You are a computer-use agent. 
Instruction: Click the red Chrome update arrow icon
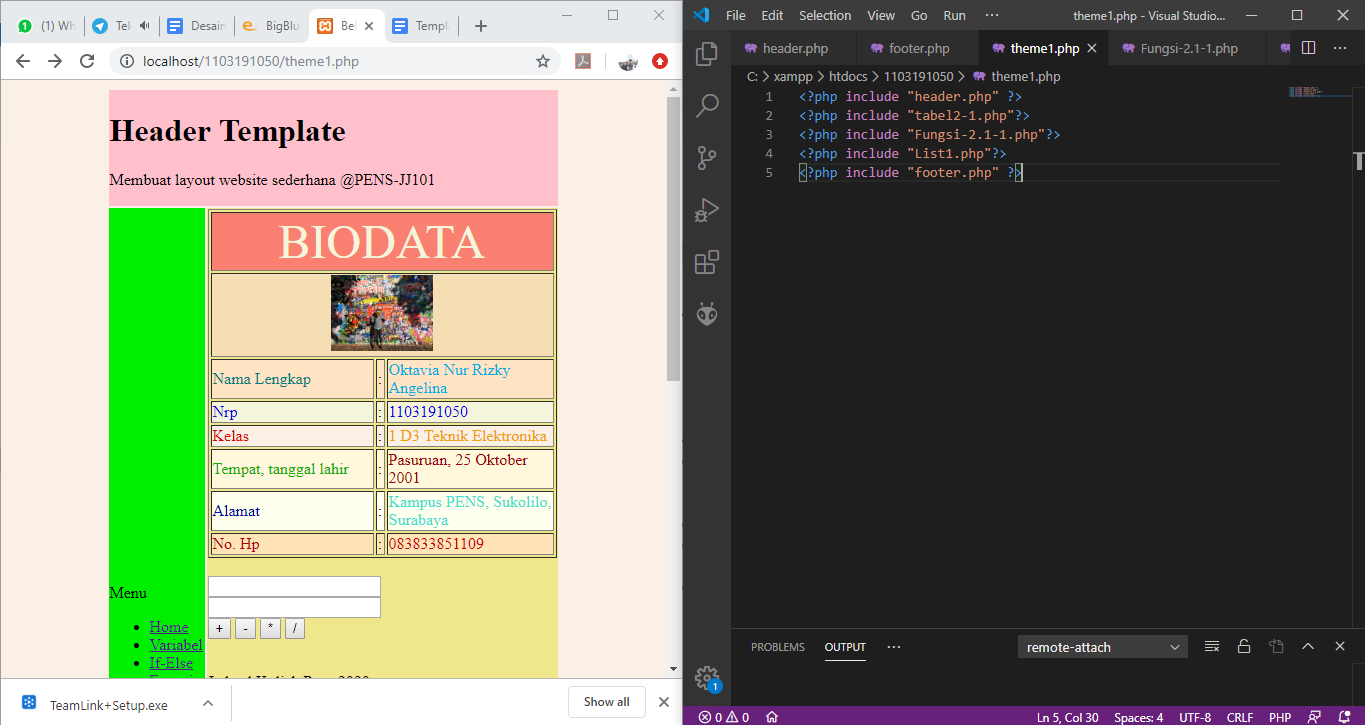pos(660,61)
